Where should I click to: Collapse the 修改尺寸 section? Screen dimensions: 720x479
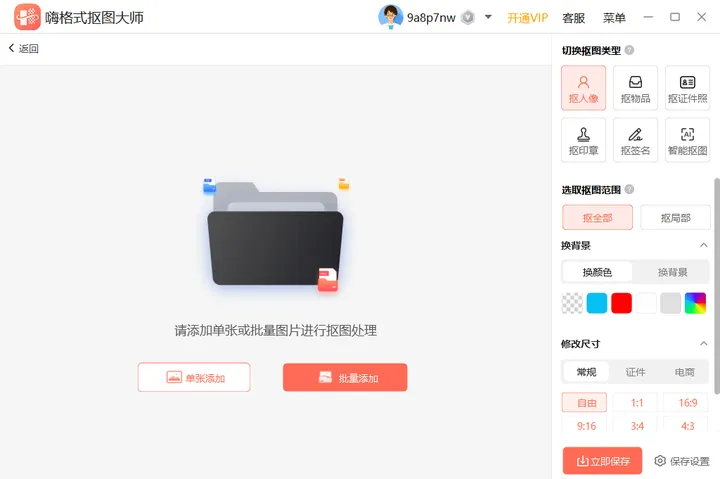pyautogui.click(x=703, y=344)
